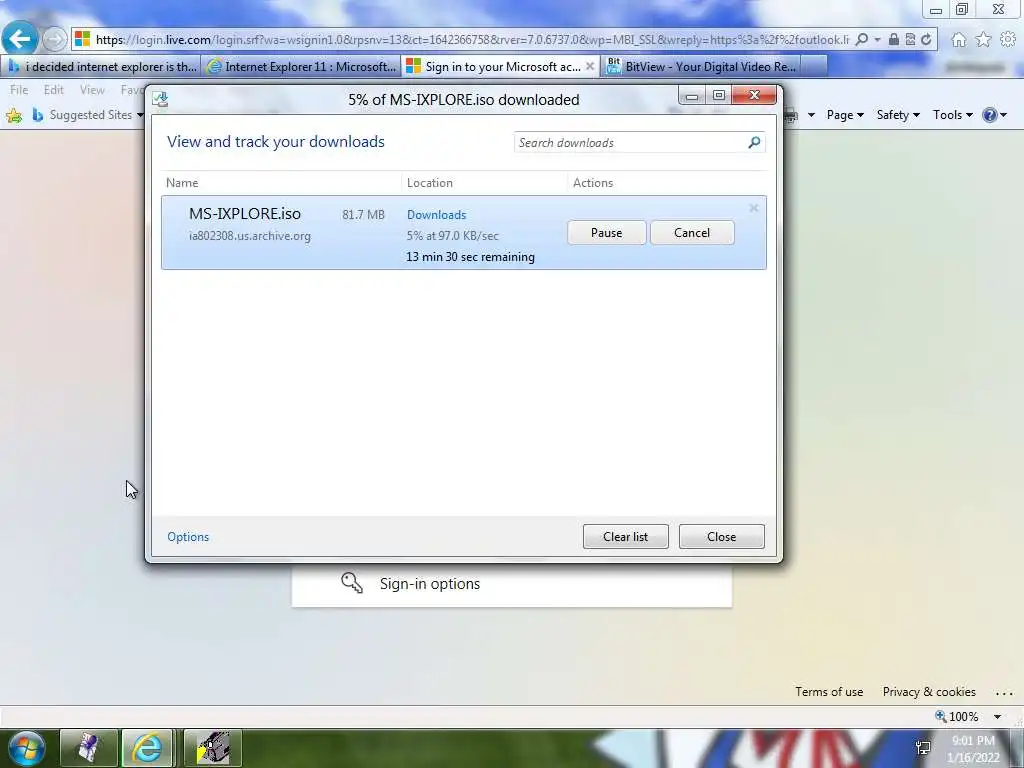The image size is (1024, 768).
Task: Switch to BitView - Your Digital Video tab
Action: coord(700,67)
